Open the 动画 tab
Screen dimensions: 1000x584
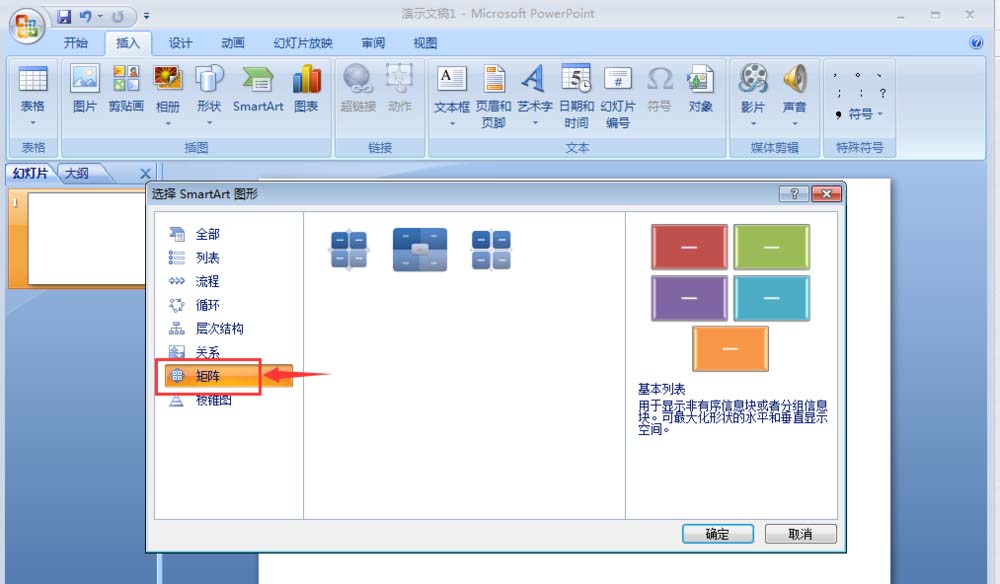pyautogui.click(x=233, y=43)
